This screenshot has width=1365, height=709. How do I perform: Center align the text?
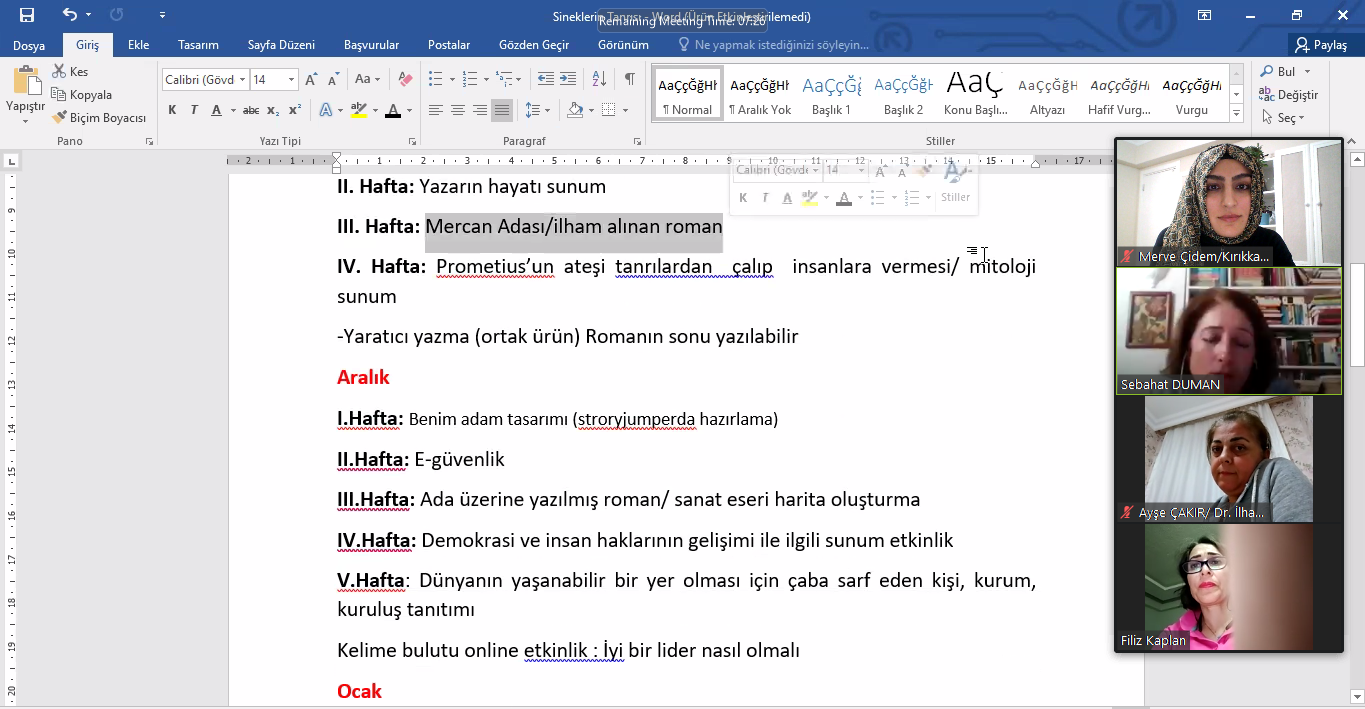pyautogui.click(x=457, y=110)
